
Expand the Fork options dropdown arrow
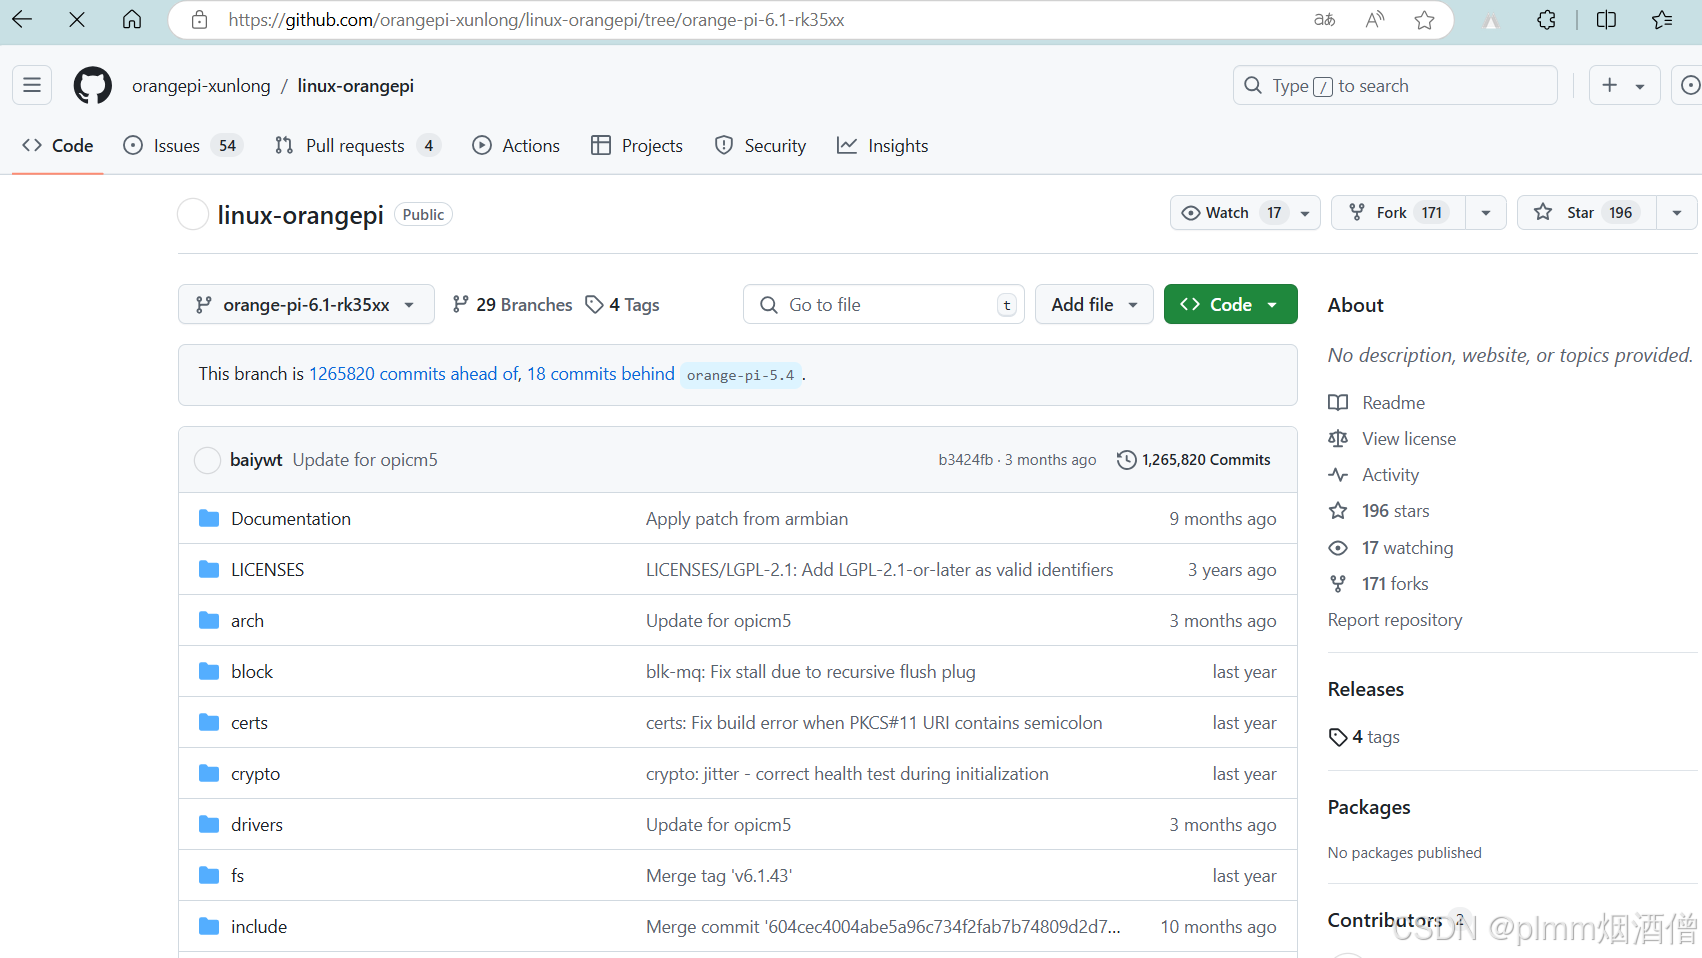tap(1486, 213)
